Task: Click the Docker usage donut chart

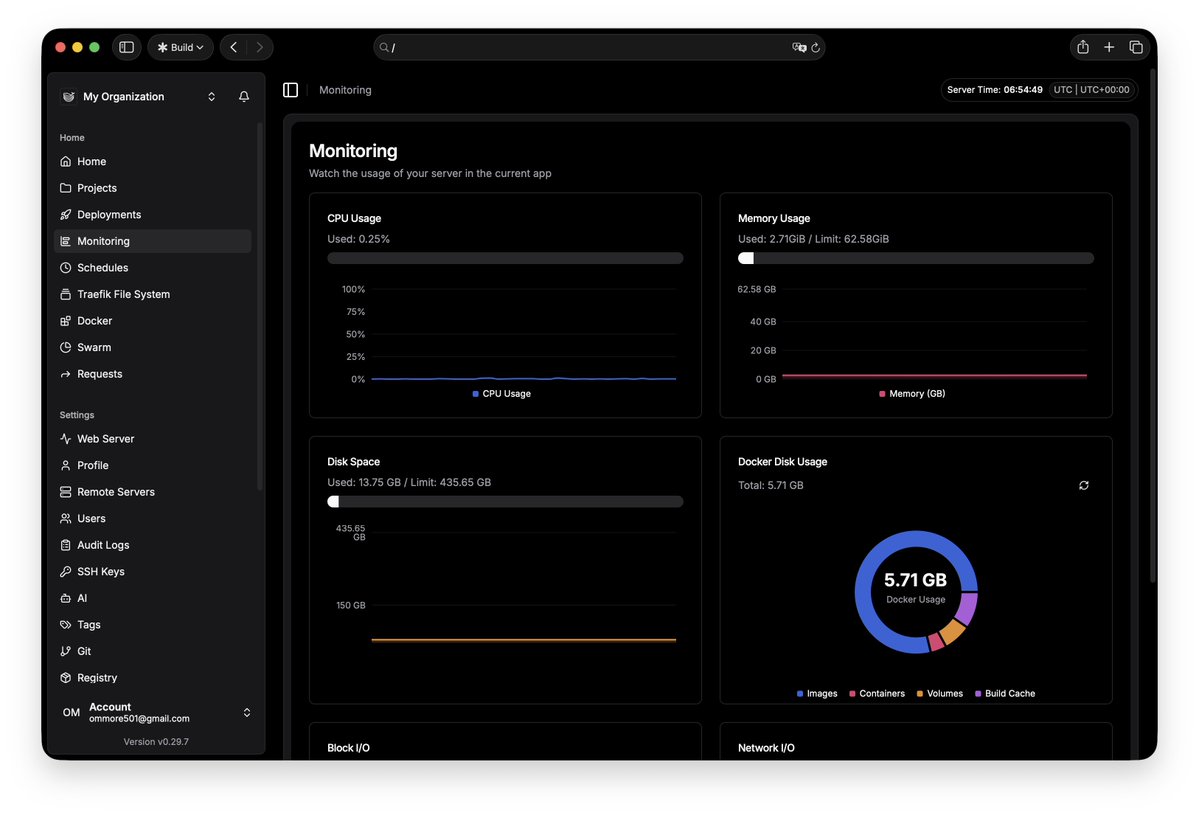Action: click(x=915, y=592)
